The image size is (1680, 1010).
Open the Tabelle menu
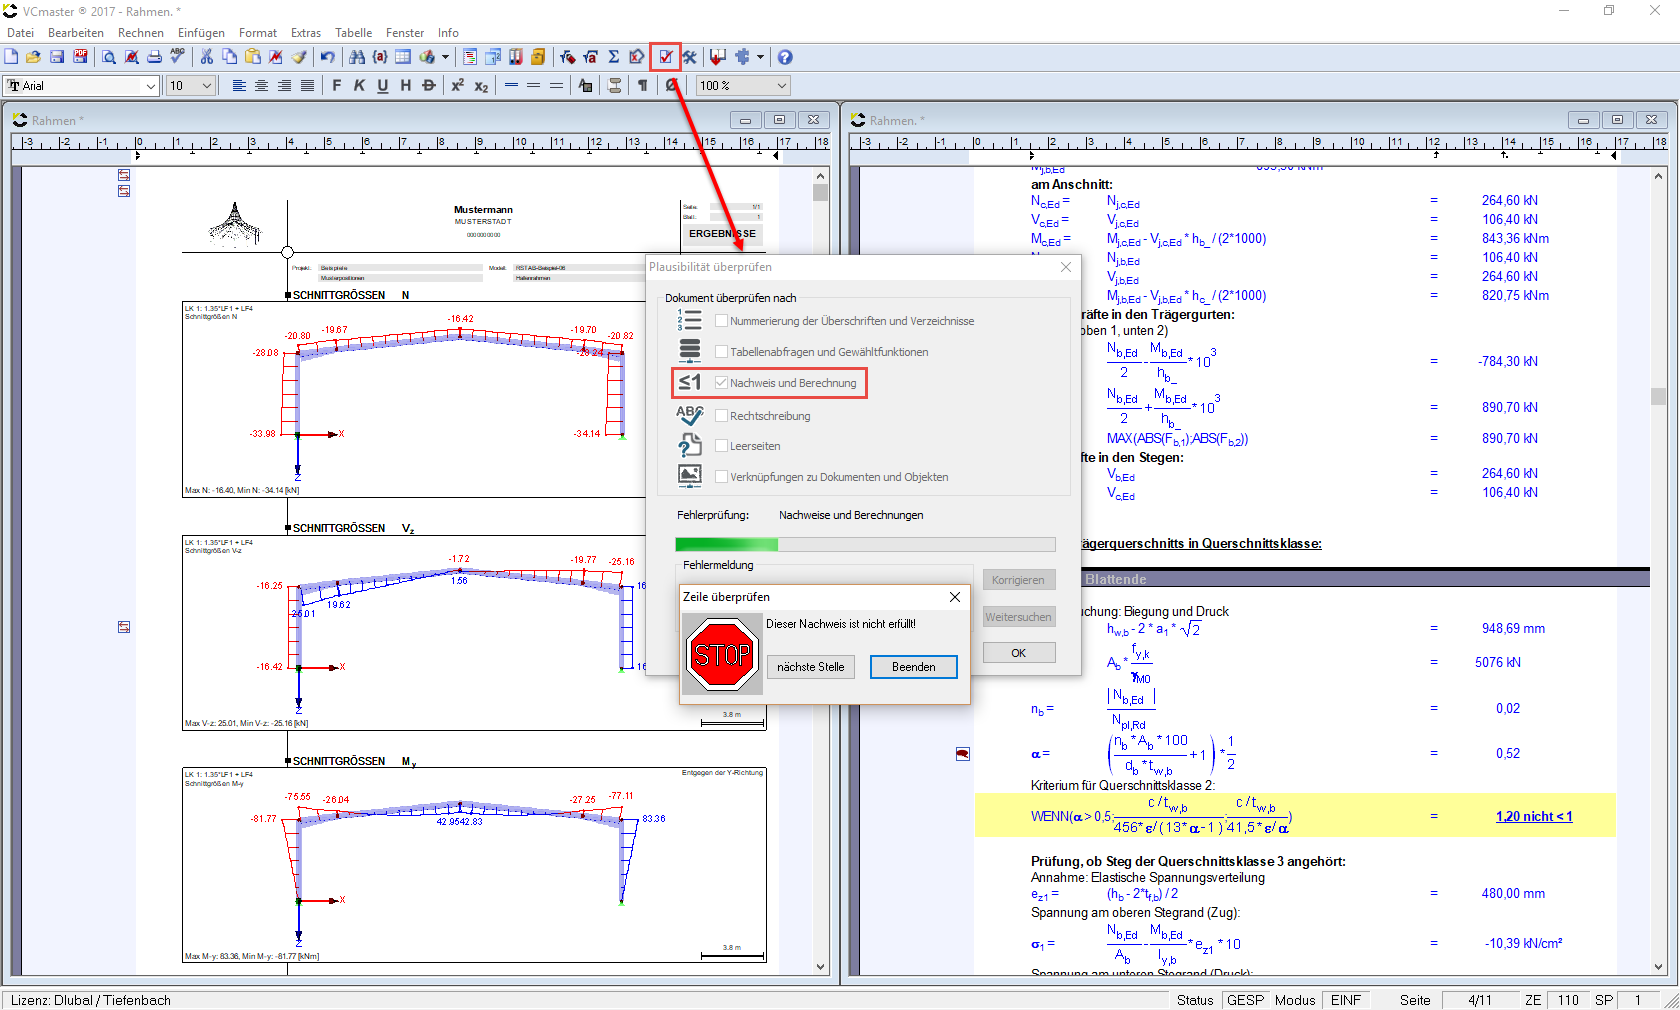pos(353,33)
